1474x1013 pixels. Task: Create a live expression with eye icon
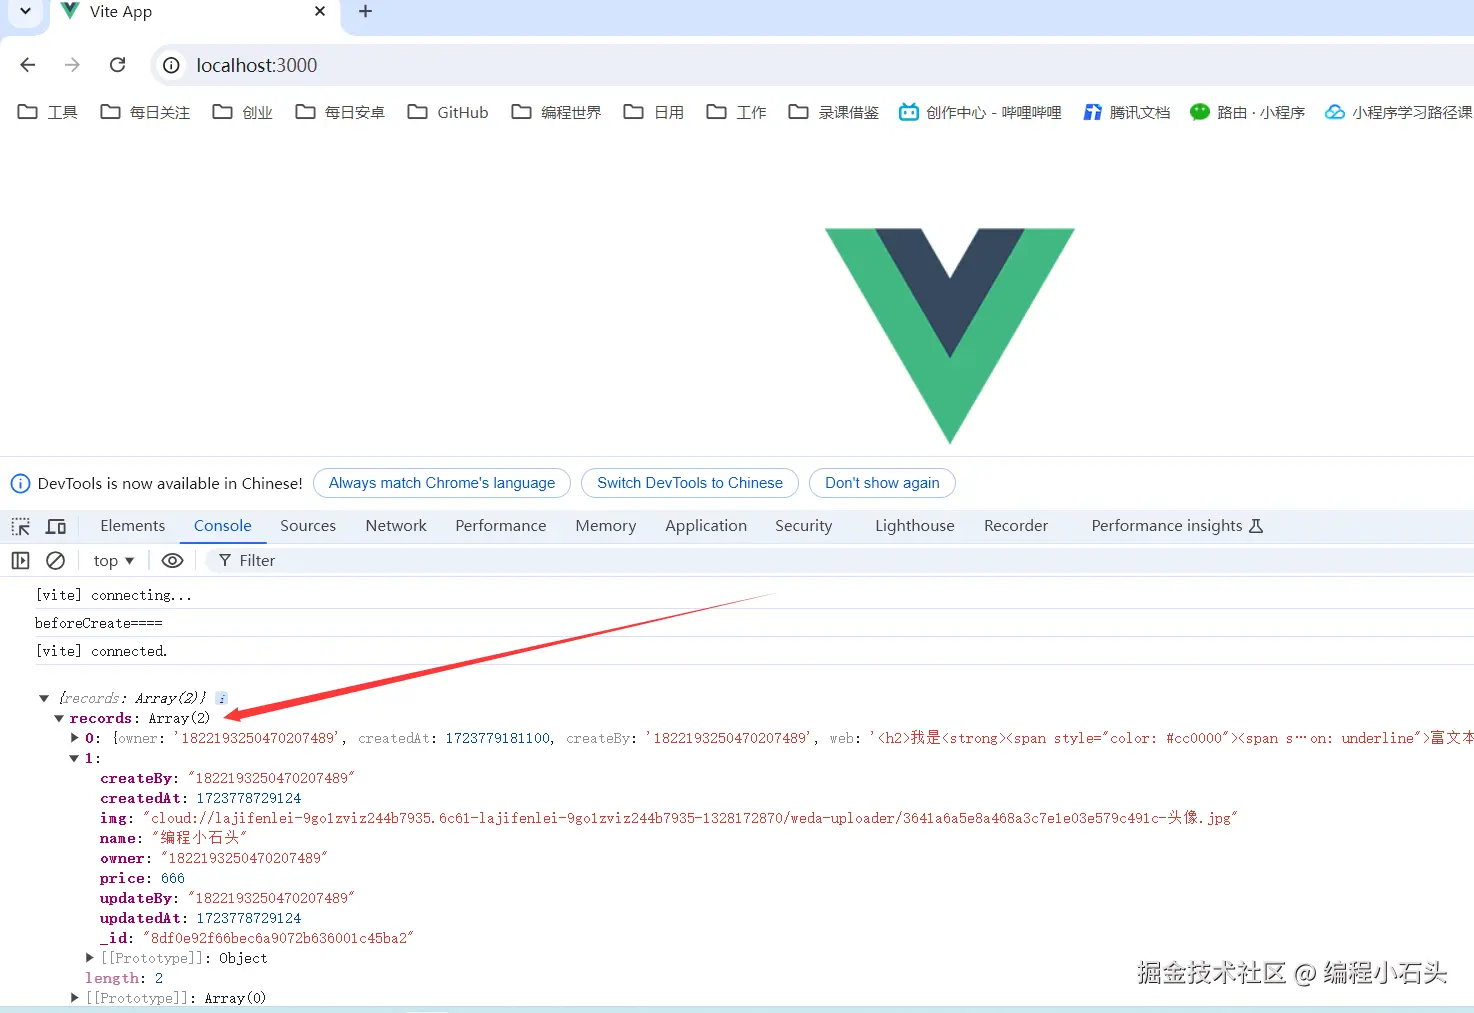point(172,561)
